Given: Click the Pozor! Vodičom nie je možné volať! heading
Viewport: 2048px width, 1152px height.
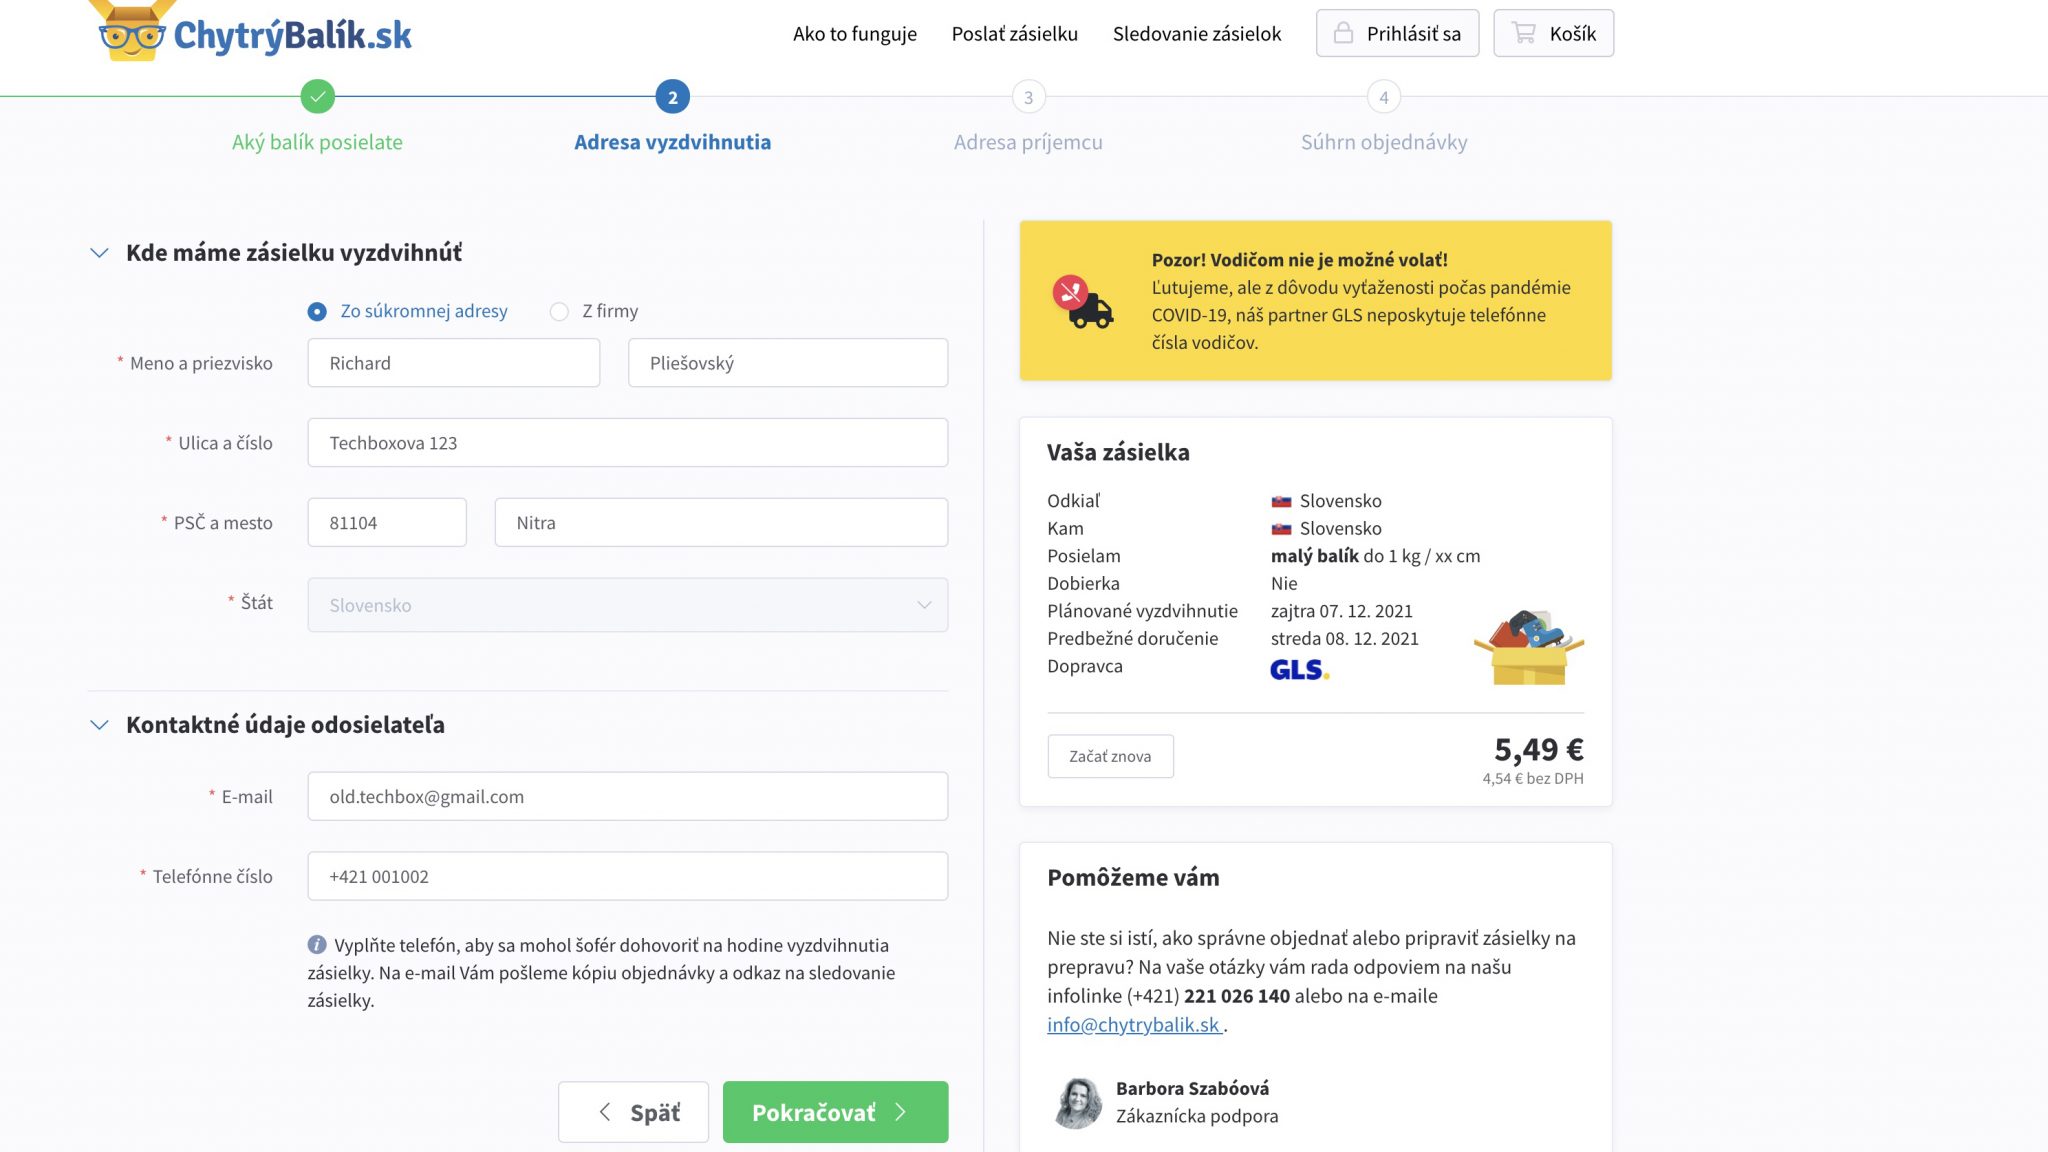Looking at the screenshot, I should click(x=1299, y=260).
